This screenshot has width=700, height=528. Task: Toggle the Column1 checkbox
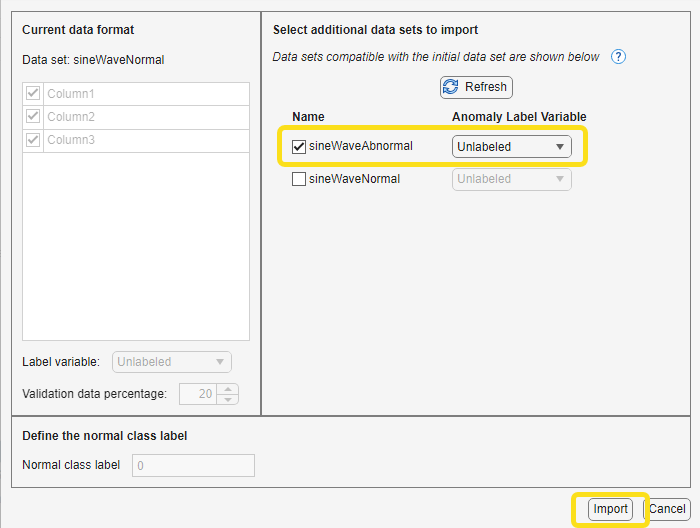(33, 94)
